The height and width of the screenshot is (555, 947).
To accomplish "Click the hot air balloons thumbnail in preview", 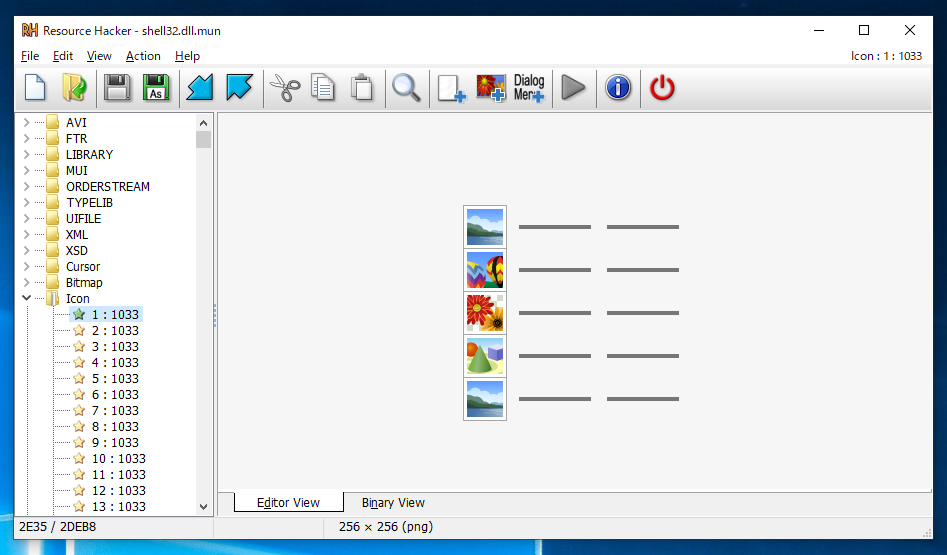I will coord(485,270).
